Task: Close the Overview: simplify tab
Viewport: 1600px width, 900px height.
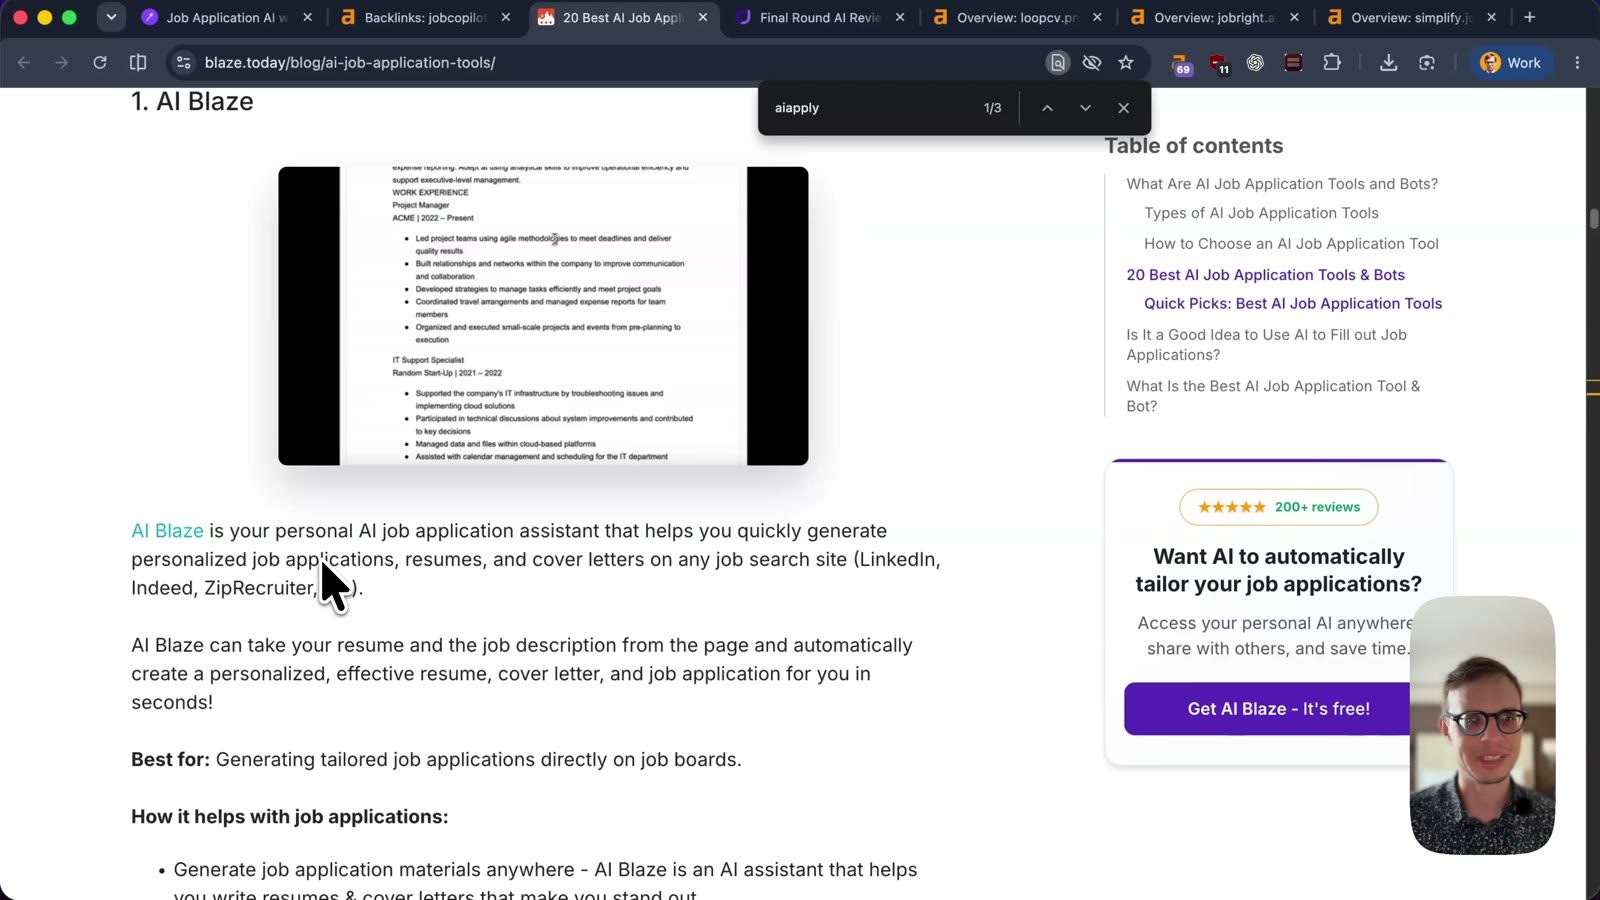Action: 1491,17
